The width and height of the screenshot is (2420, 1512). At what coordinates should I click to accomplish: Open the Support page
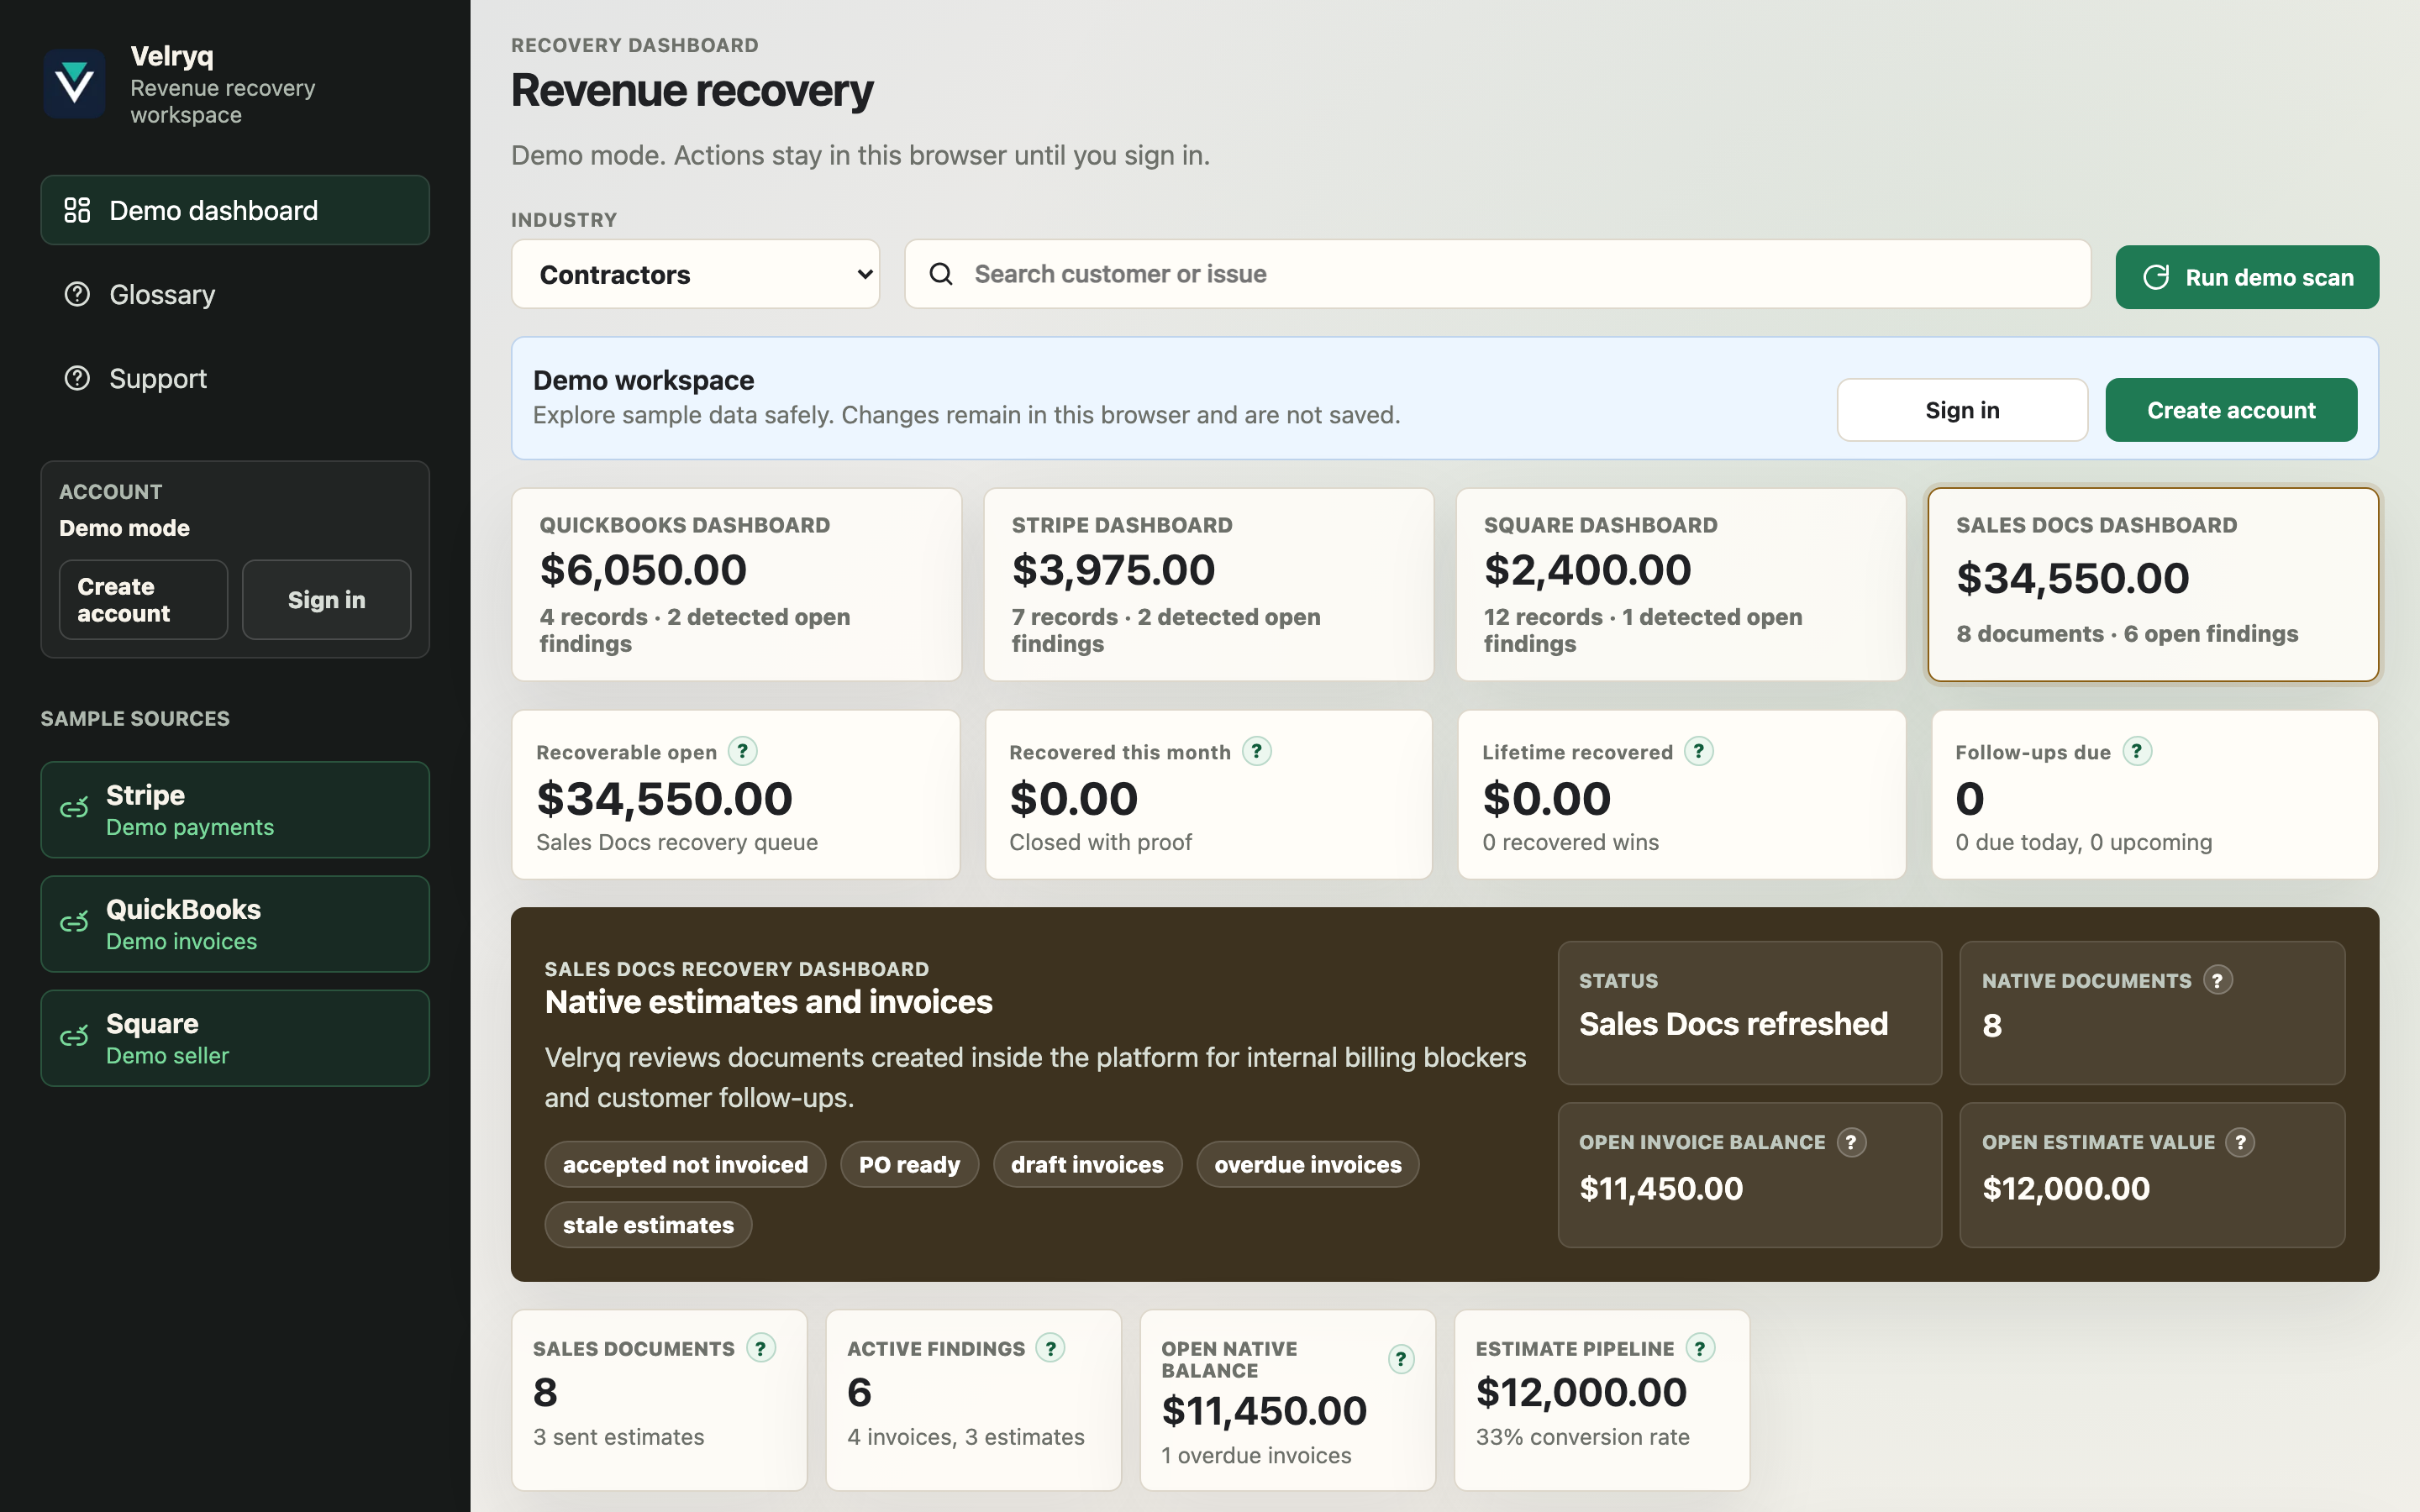(235, 378)
